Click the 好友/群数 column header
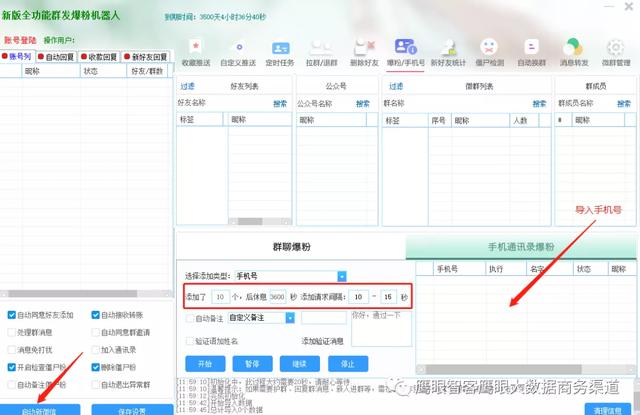Screen dimensions: 640x415 pyautogui.click(x=147, y=71)
